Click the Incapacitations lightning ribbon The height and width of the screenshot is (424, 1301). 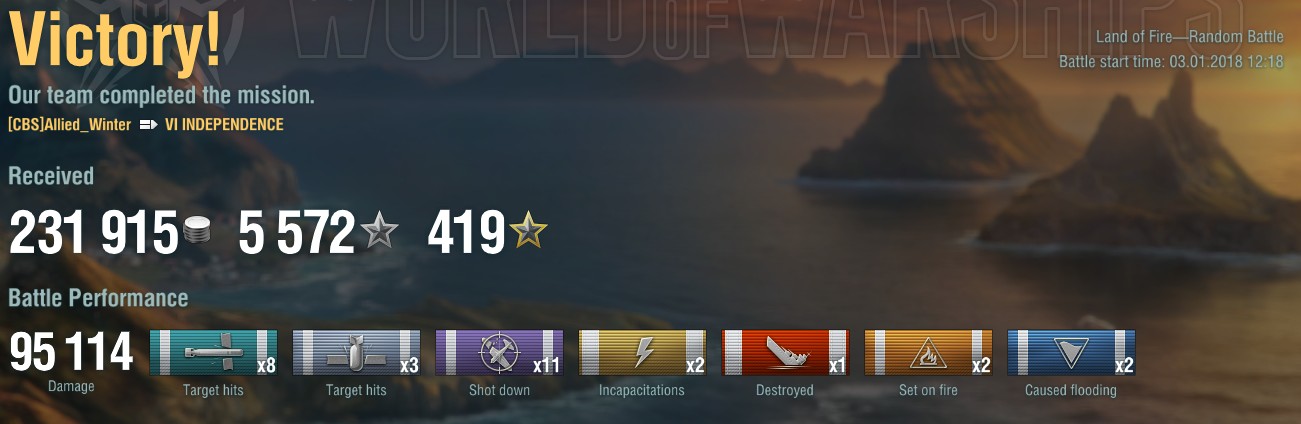[642, 353]
